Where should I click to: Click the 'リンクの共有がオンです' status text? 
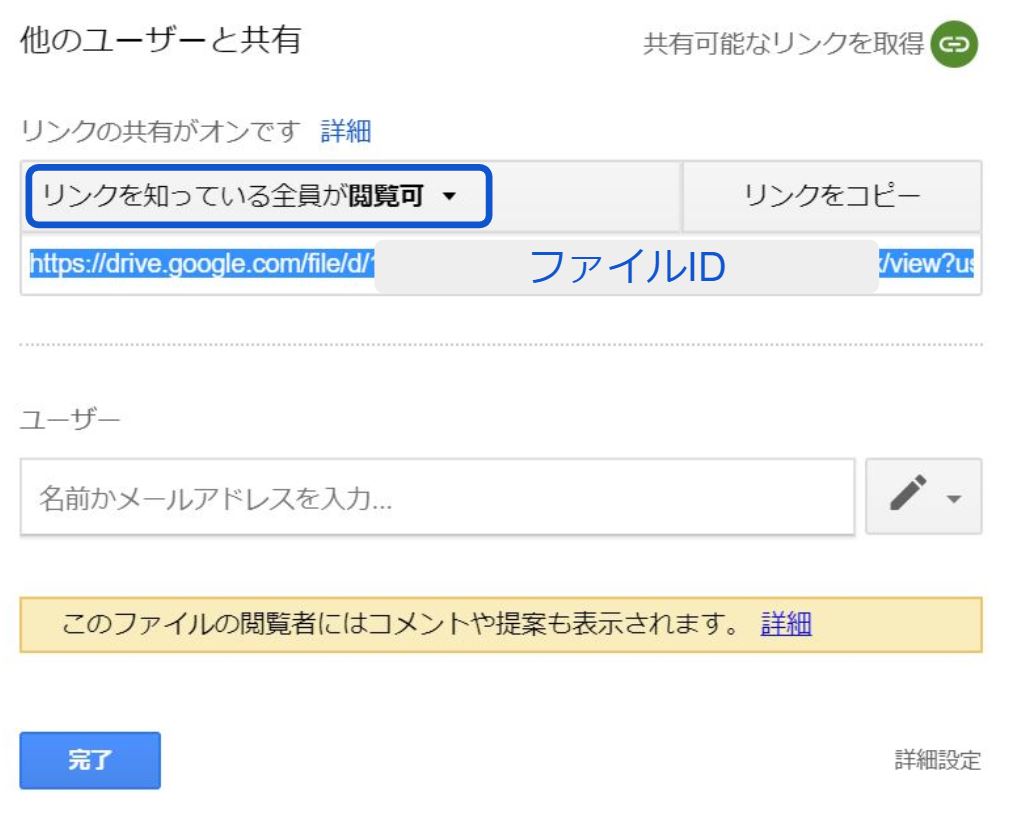click(x=161, y=131)
